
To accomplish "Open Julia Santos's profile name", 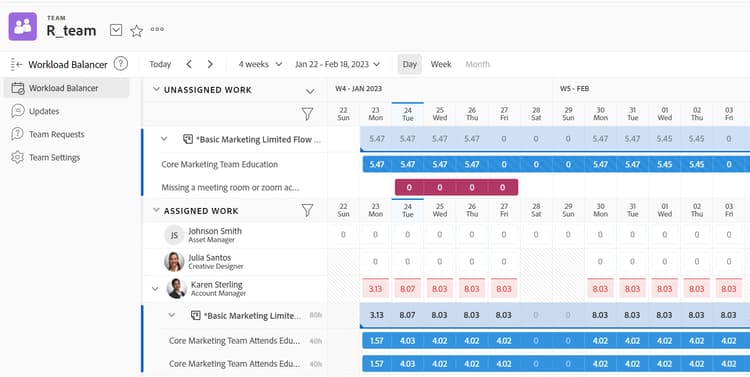I will pyautogui.click(x=210, y=258).
